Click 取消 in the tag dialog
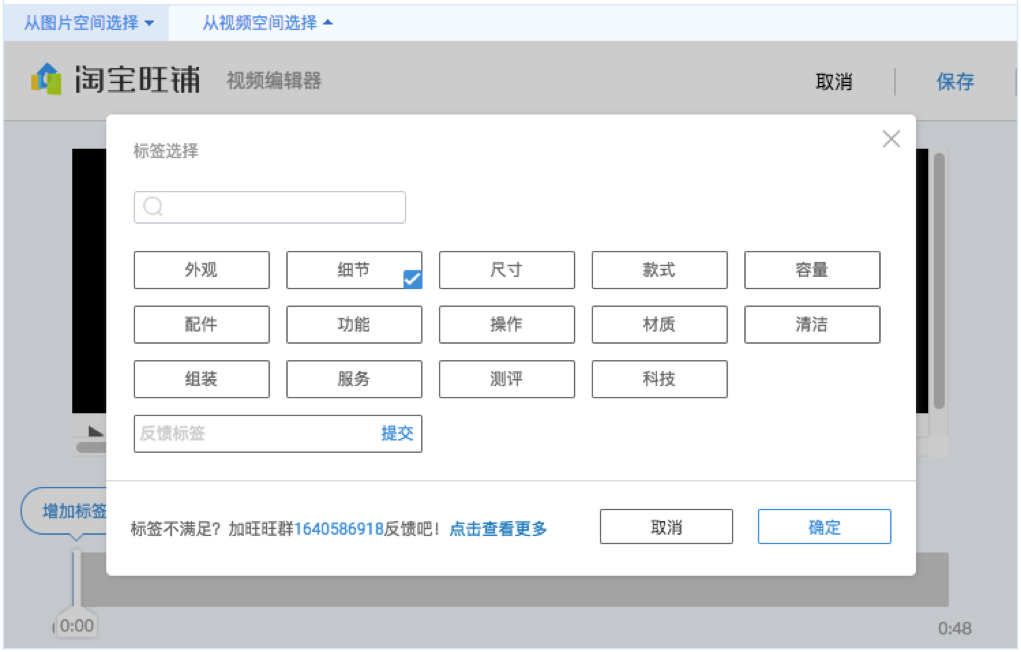Viewport: 1021px width, 652px height. point(666,527)
